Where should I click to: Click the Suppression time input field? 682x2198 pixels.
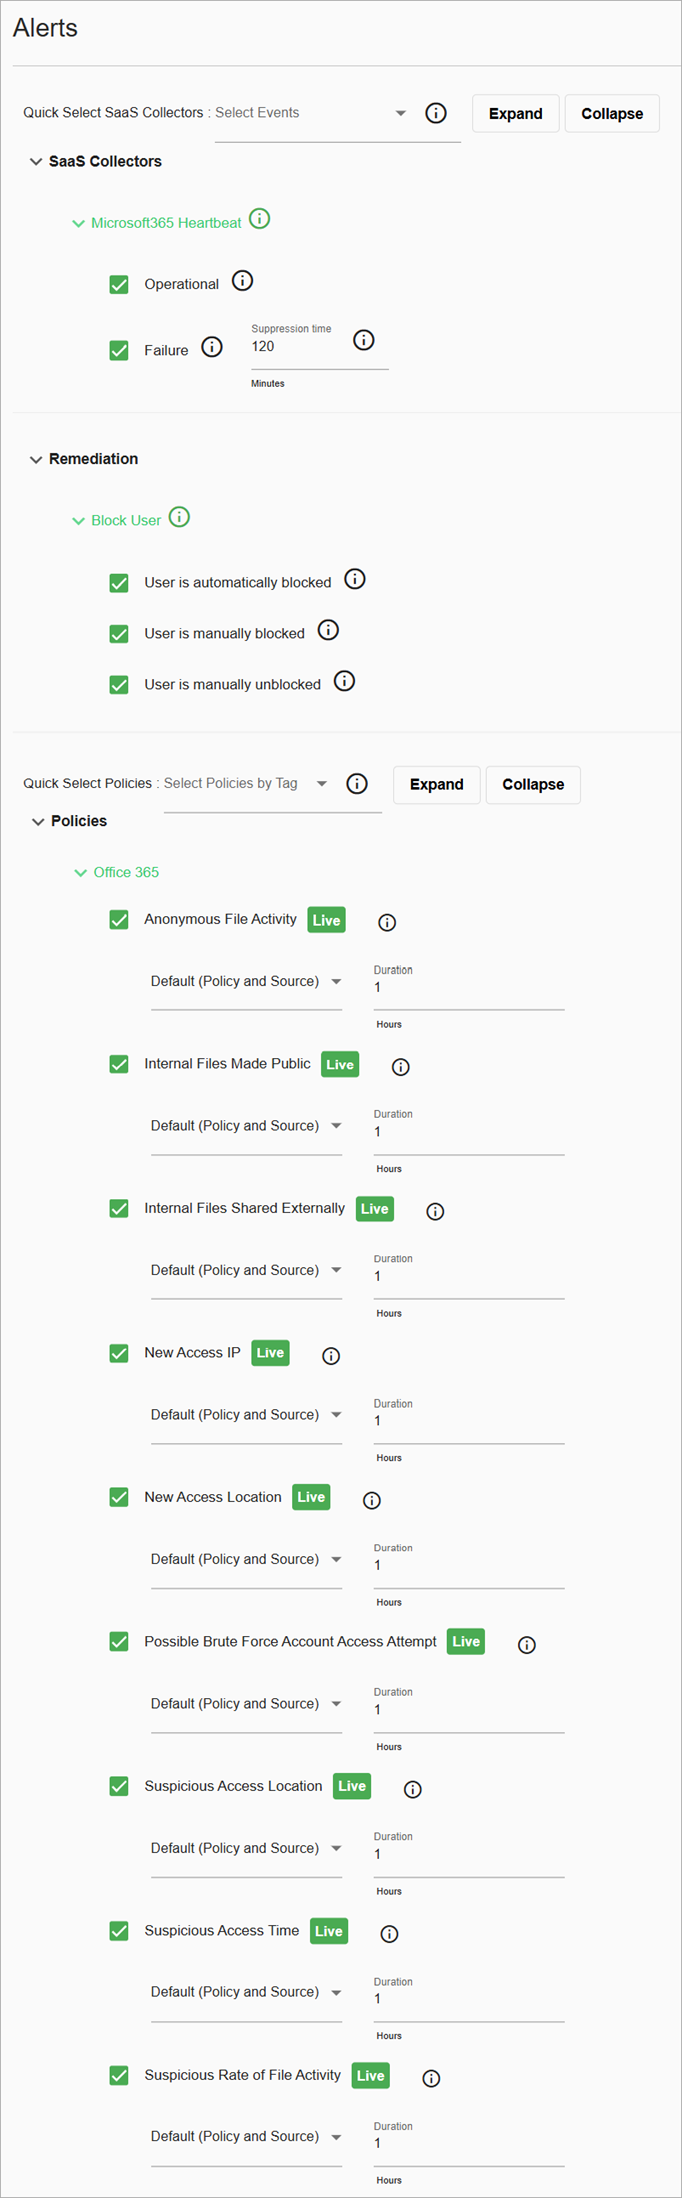(300, 347)
